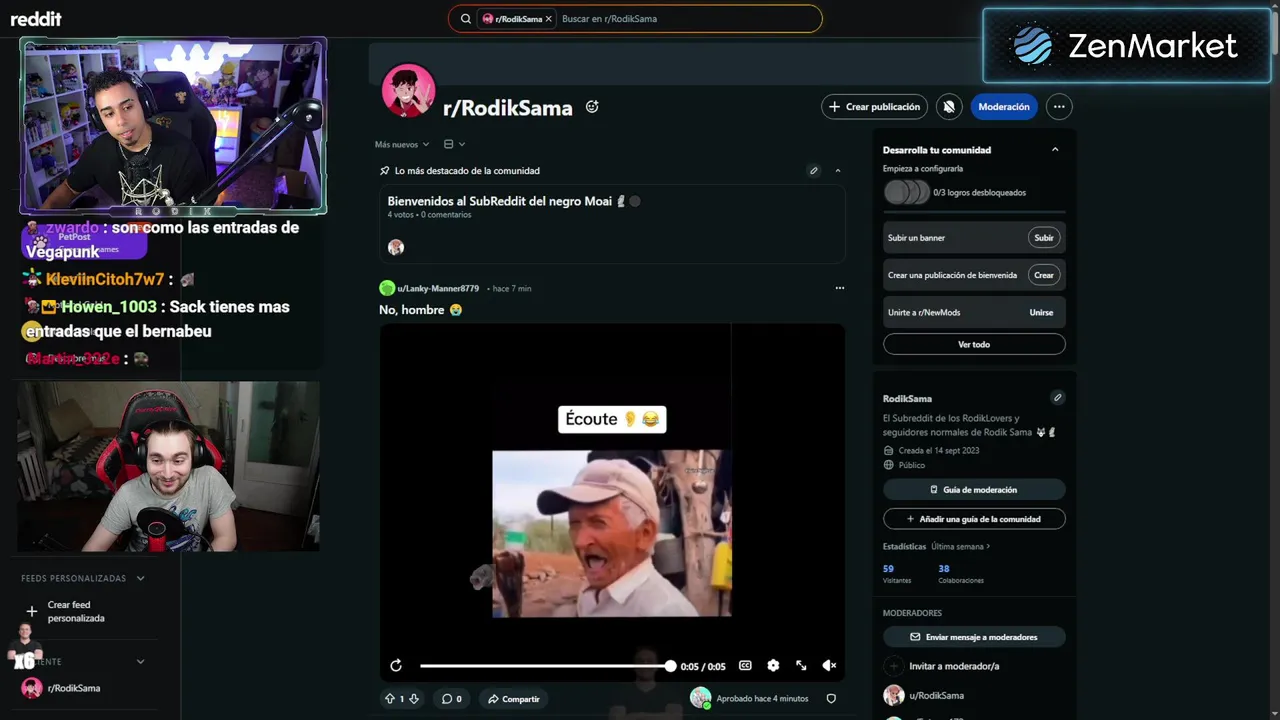This screenshot has width=1280, height=720.
Task: Open the Moderación tools
Action: point(1004,107)
